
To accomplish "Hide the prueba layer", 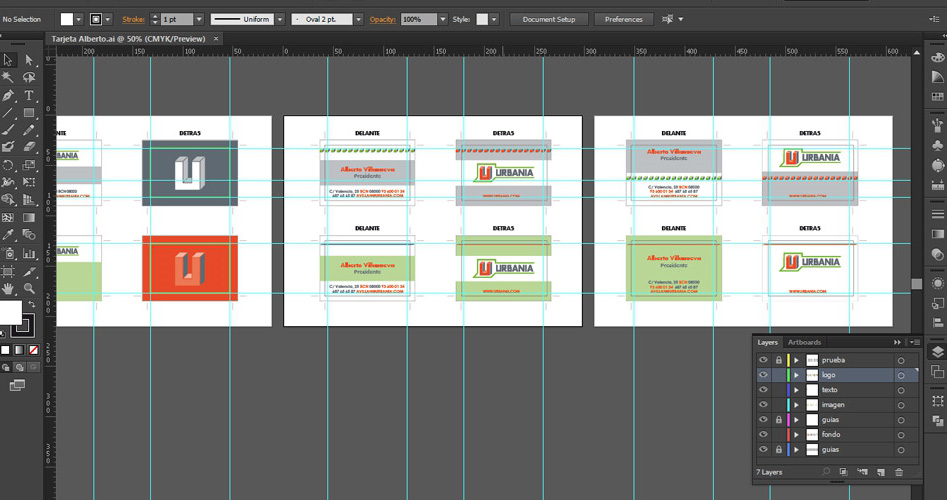I will point(763,360).
